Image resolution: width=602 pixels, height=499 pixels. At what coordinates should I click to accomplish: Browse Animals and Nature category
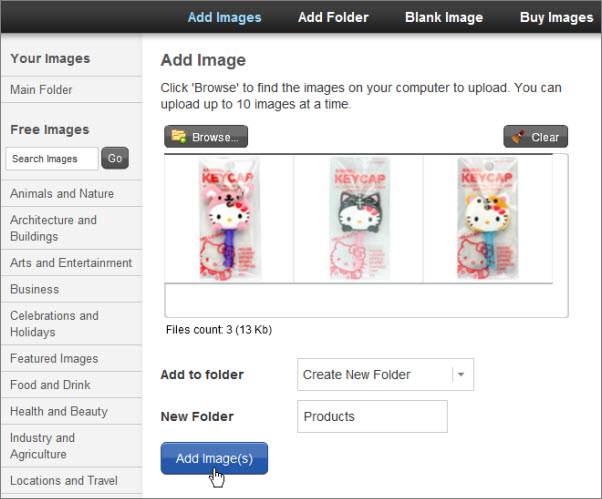click(62, 193)
